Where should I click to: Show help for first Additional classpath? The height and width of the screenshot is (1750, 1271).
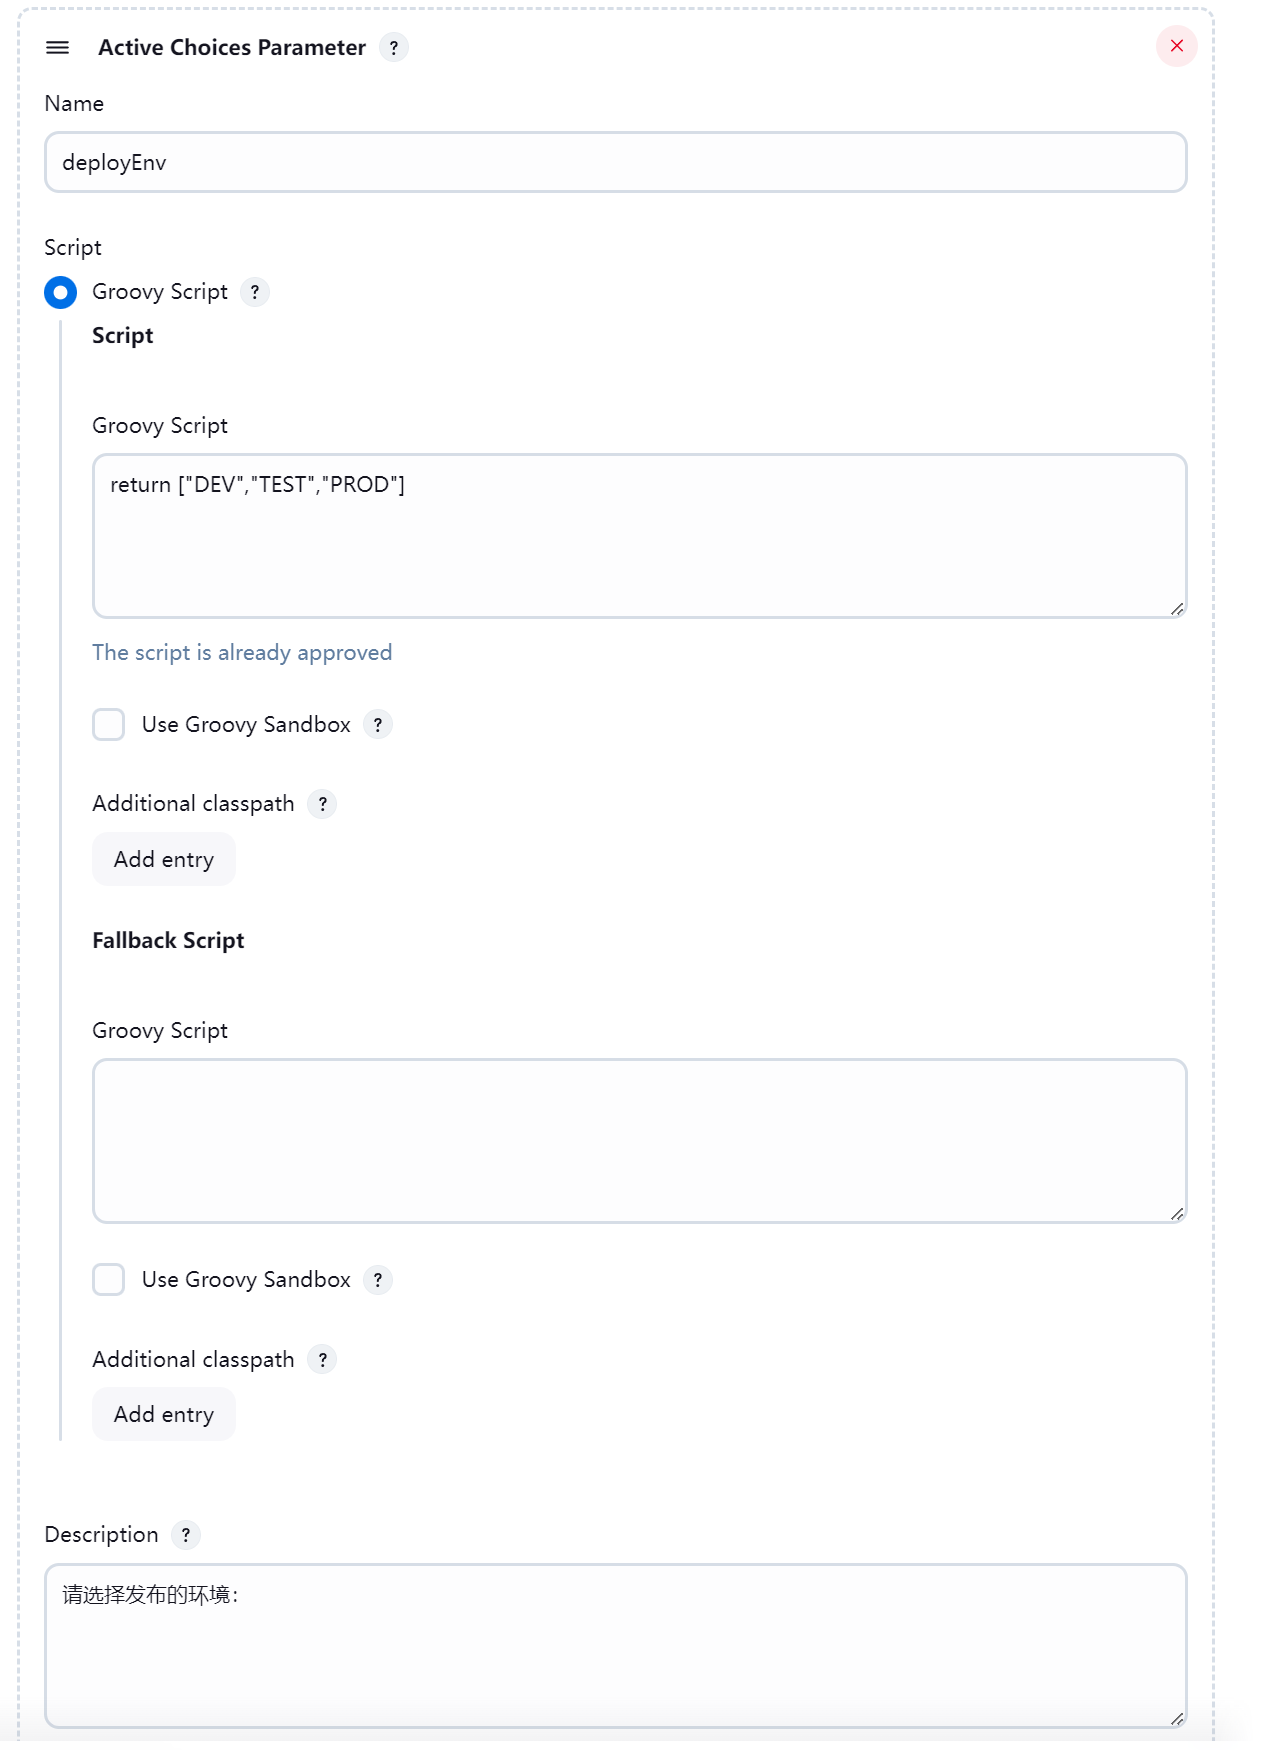coord(322,804)
